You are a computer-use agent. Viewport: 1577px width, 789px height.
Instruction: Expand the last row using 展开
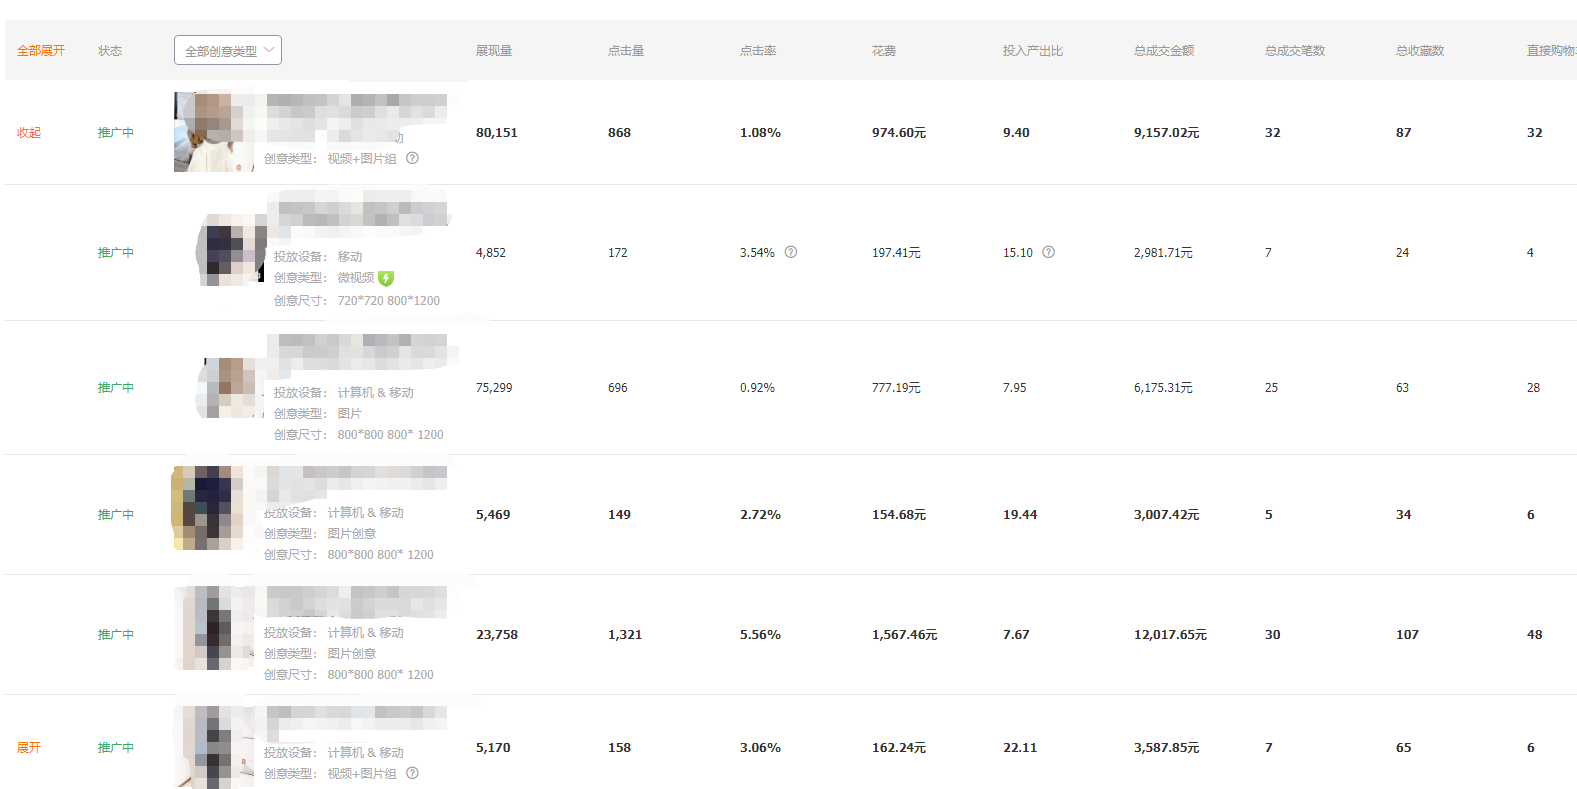29,747
